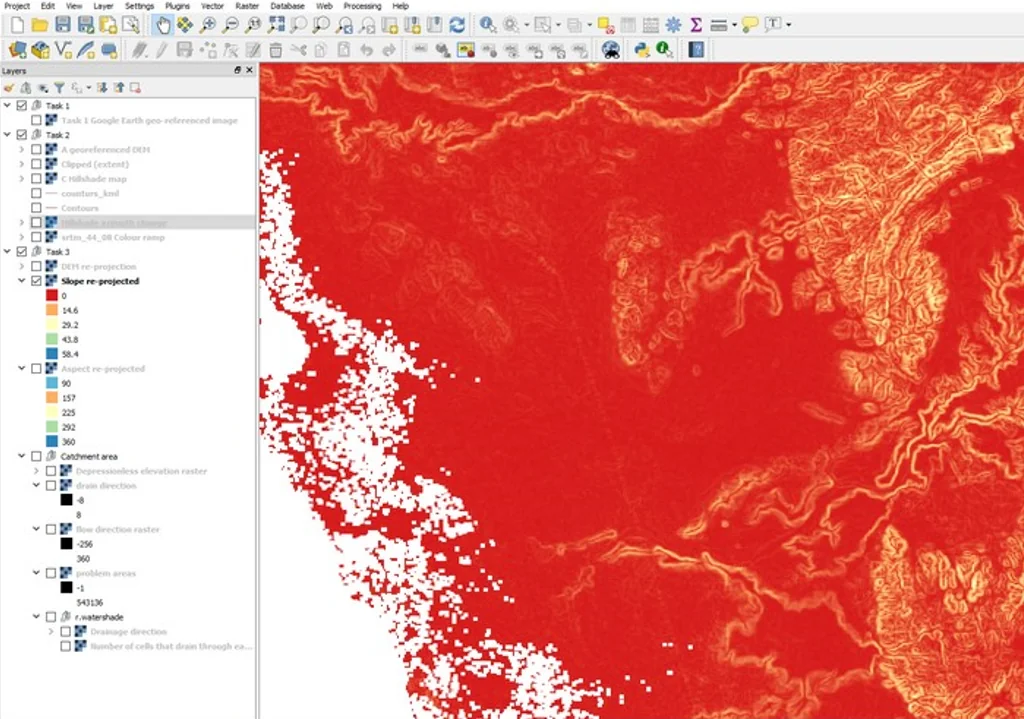Click the Refresh map icon
Screen dimensions: 1024x719
(457, 25)
